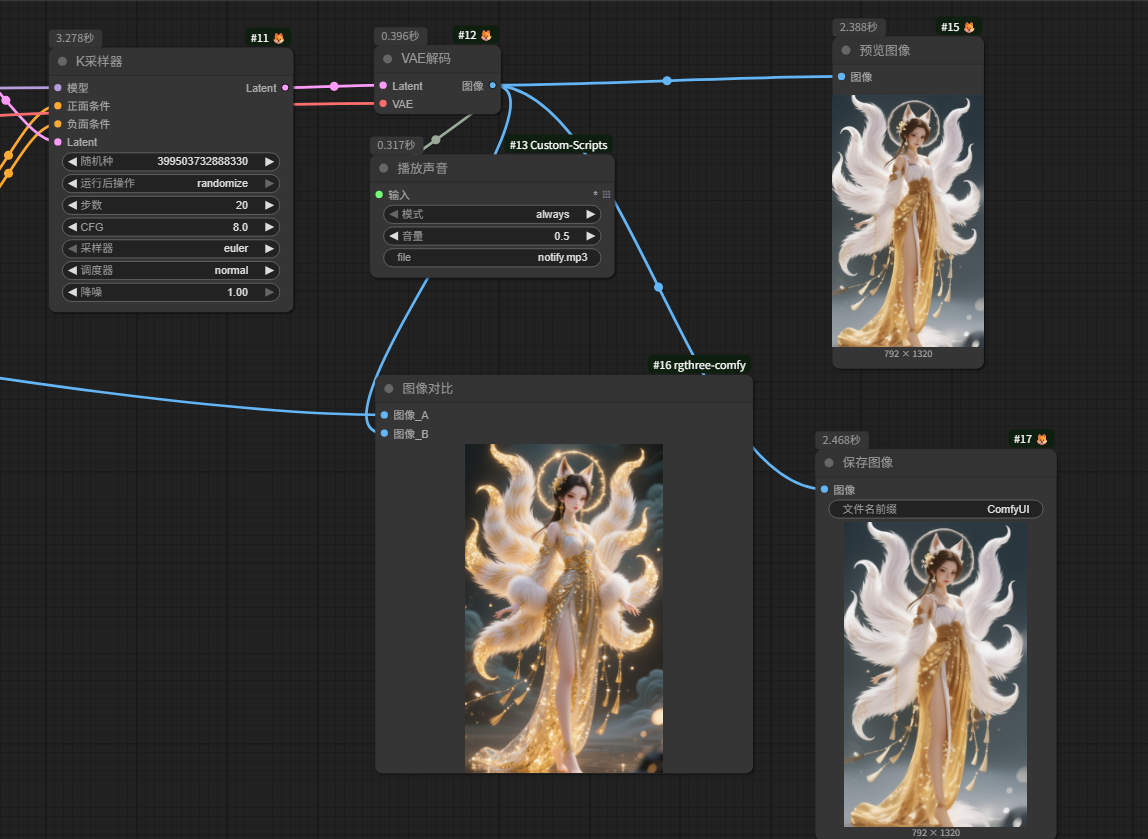Edit the file notify.mp3 field
This screenshot has height=839, width=1148.
492,258
